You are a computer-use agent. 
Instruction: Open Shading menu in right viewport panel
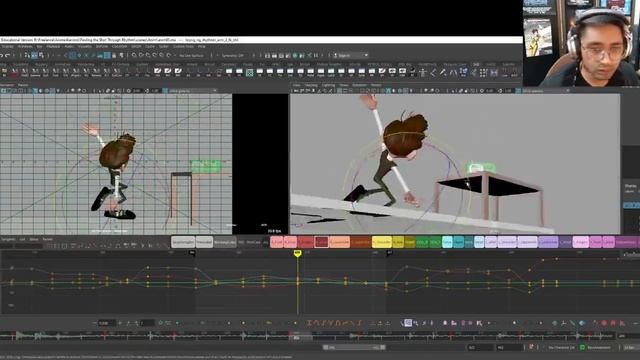click(x=311, y=85)
